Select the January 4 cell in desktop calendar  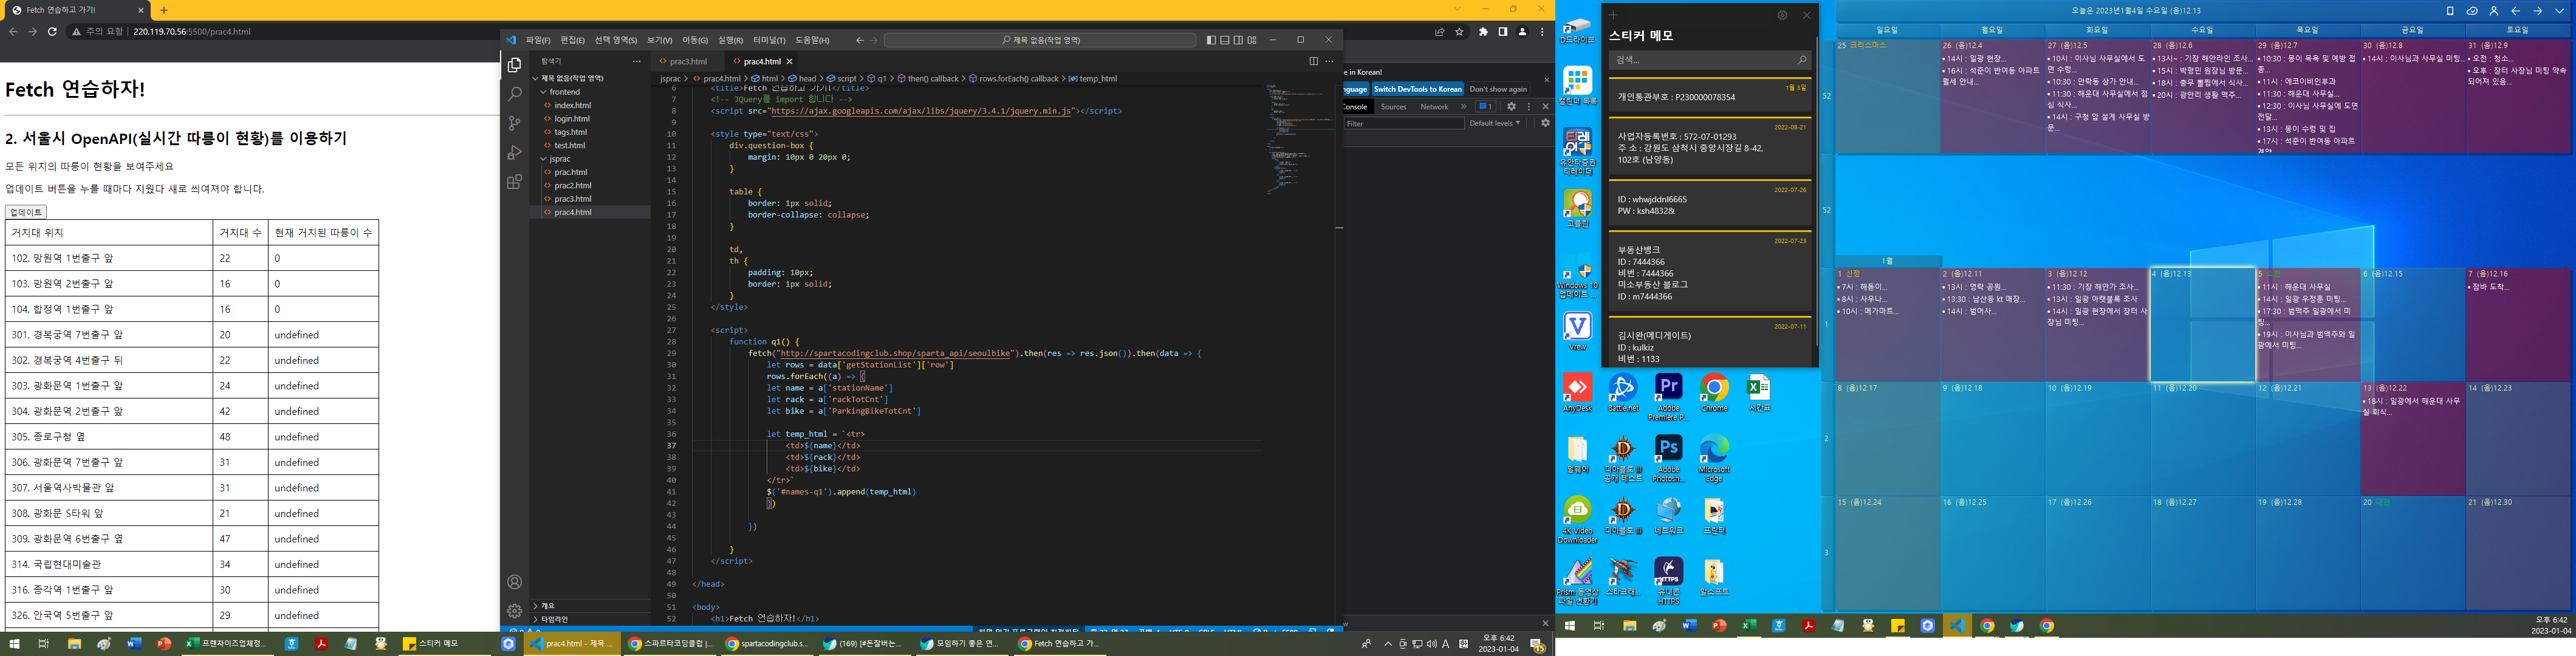pos(2202,324)
